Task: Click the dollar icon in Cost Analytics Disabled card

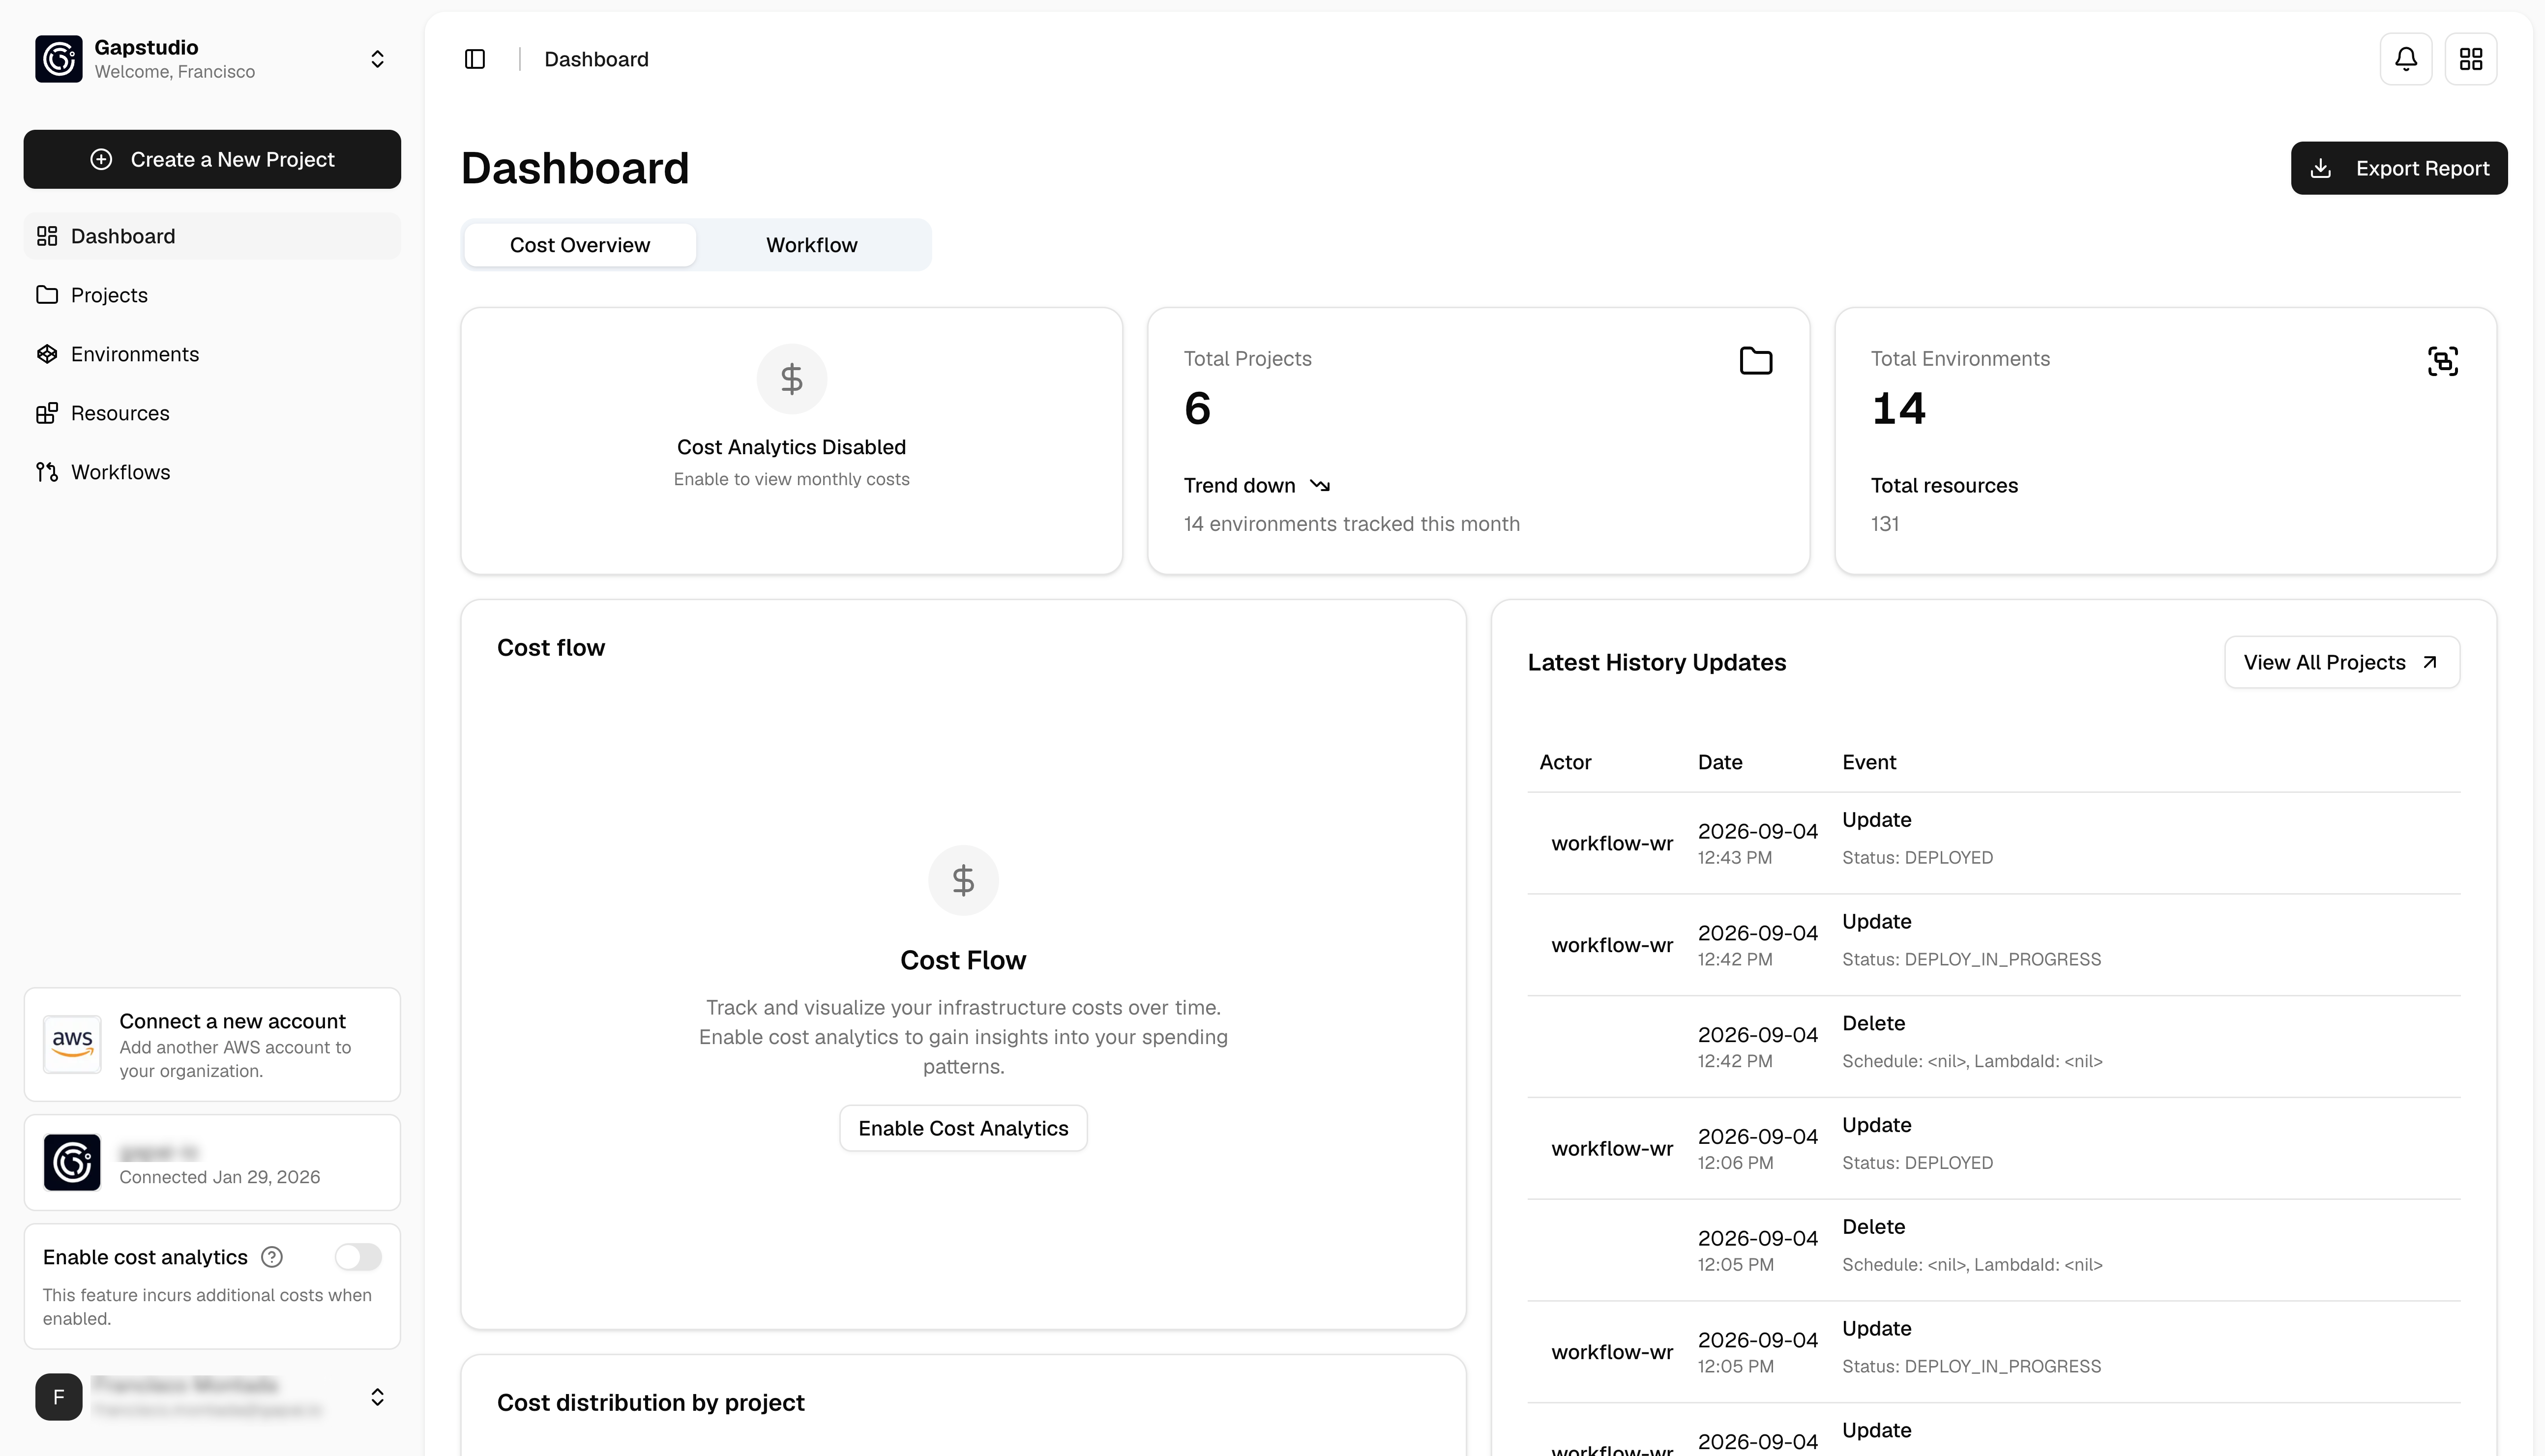Action: click(x=792, y=379)
